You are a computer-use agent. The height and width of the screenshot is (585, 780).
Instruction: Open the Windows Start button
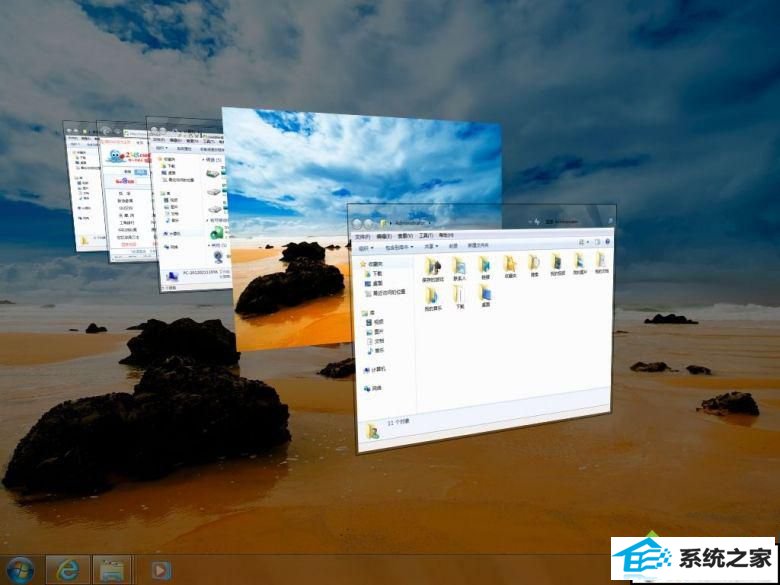coord(20,570)
